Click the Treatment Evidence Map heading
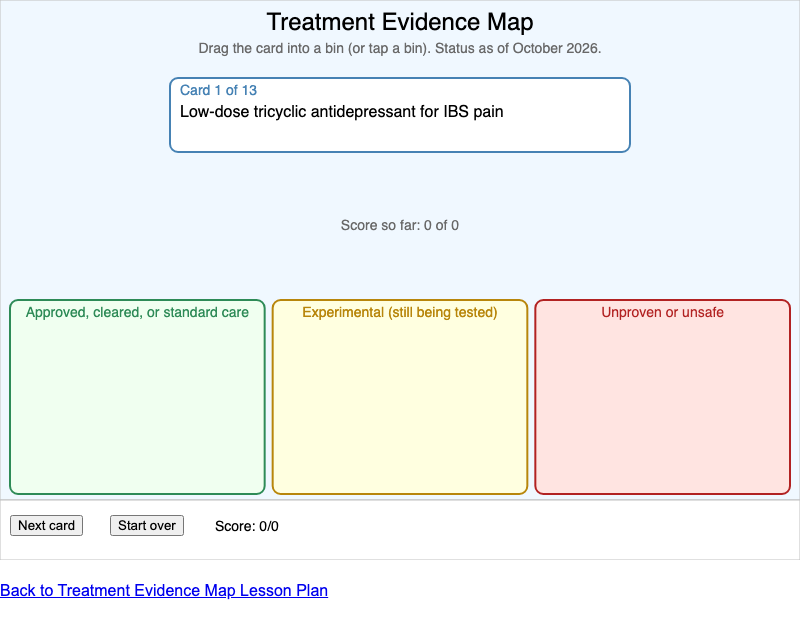The width and height of the screenshot is (800, 620). point(400,22)
